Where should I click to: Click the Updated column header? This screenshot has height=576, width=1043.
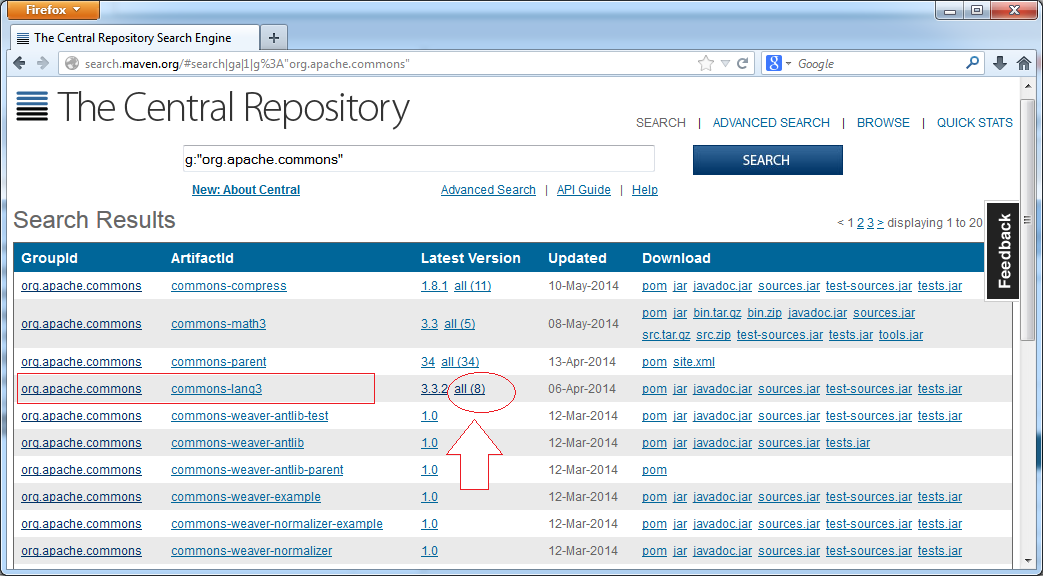coord(577,258)
